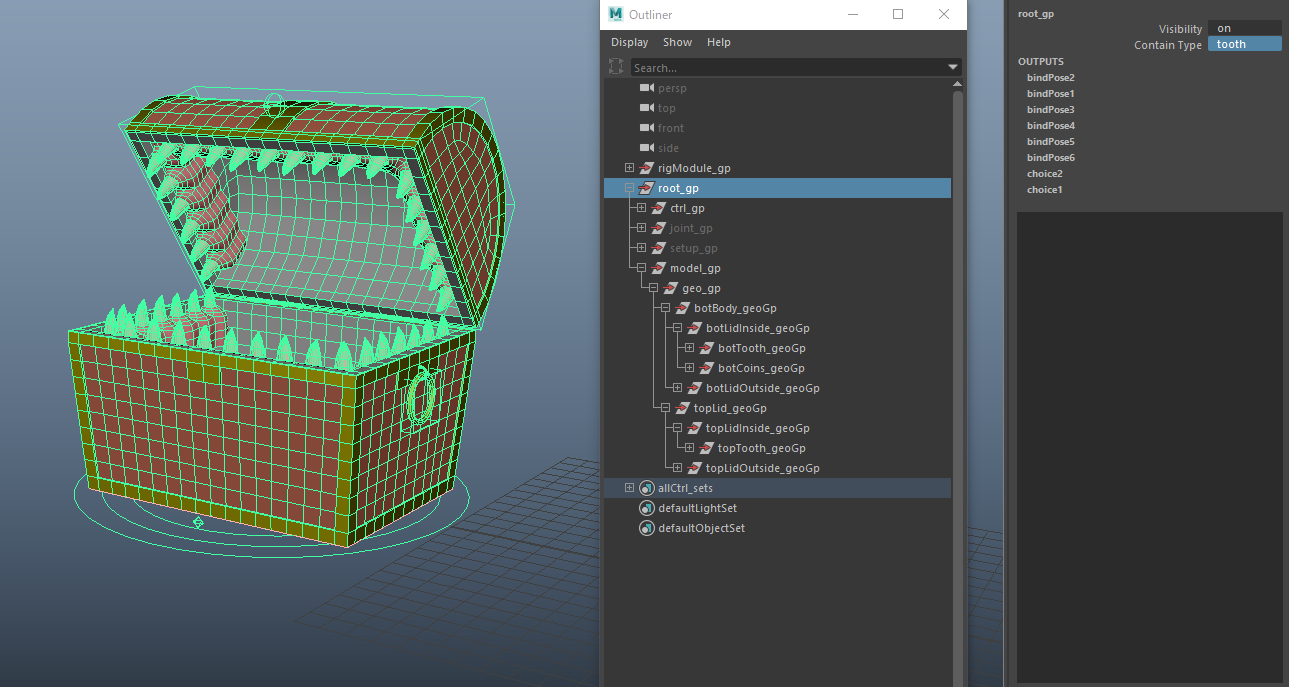Image resolution: width=1289 pixels, height=687 pixels.
Task: Click the Maya logo in Outliner title bar
Action: tap(616, 14)
